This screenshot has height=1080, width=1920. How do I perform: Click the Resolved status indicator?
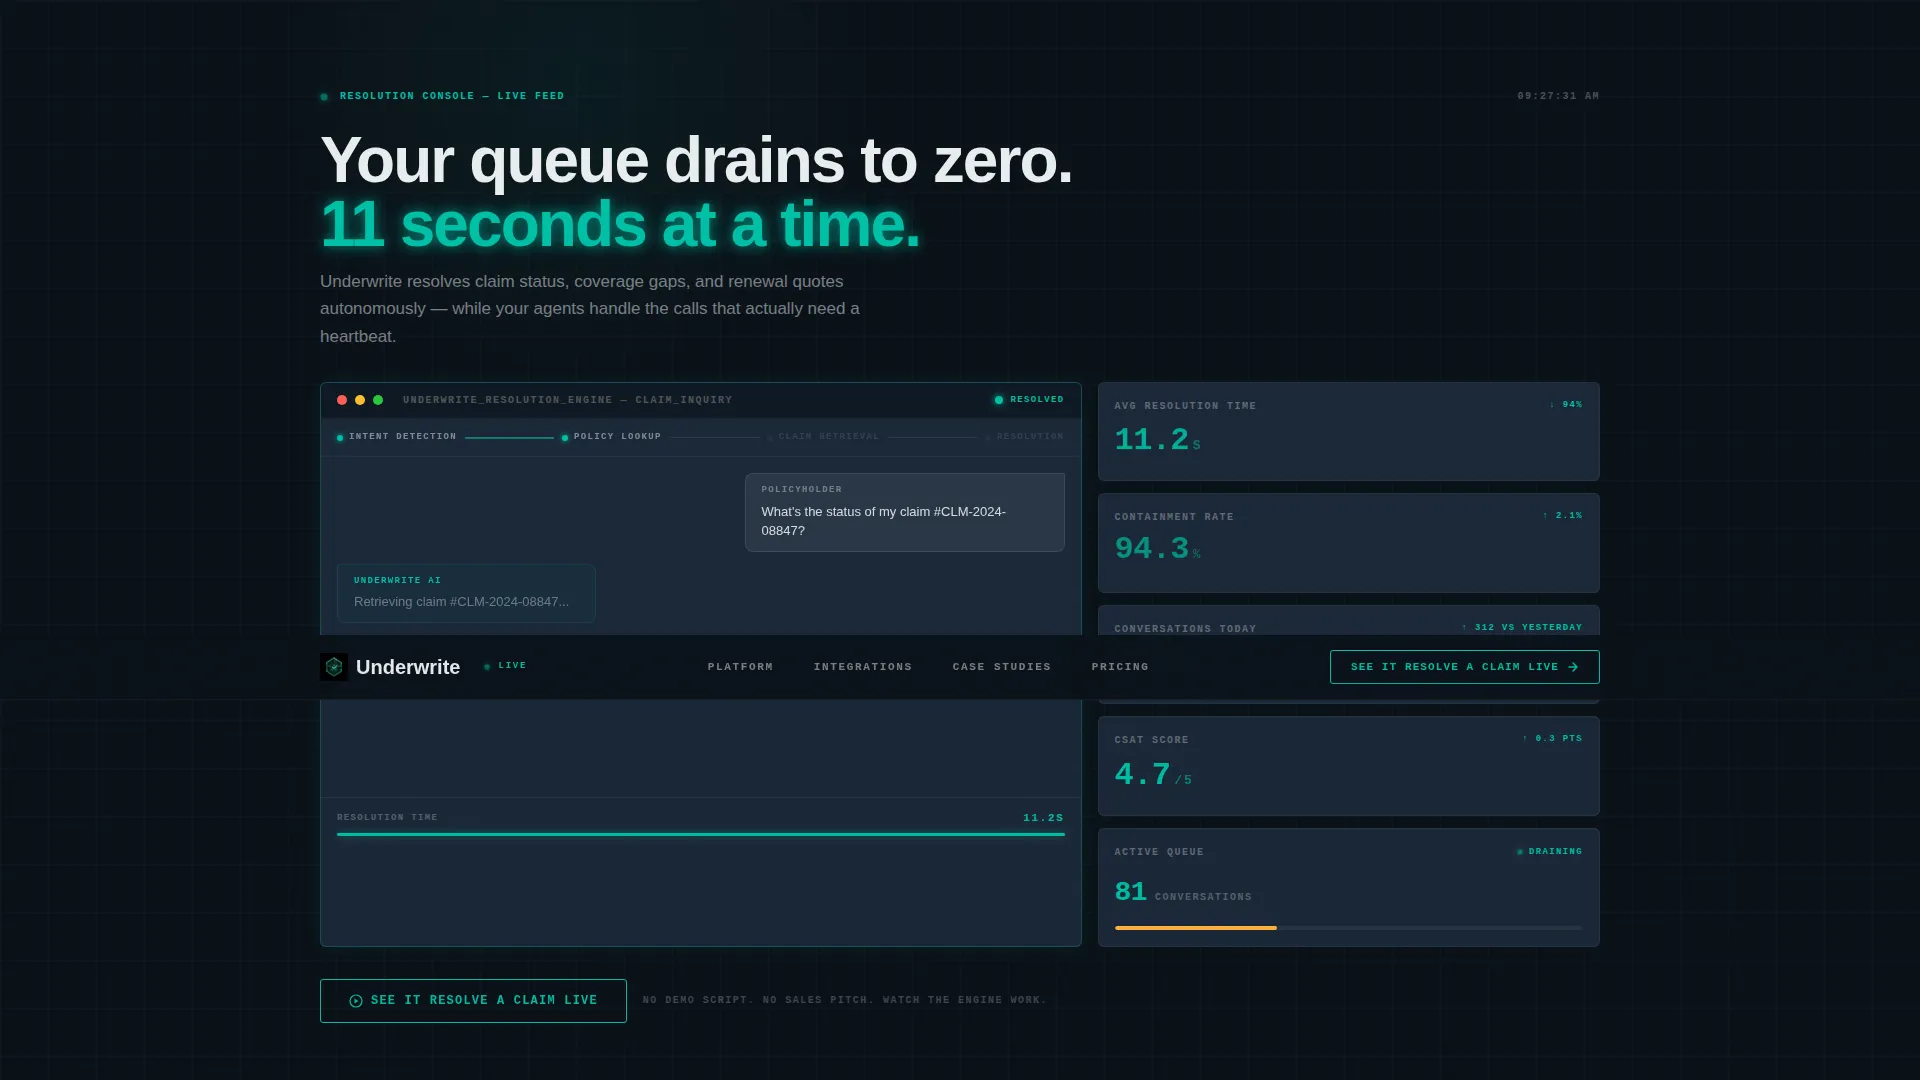coord(1029,400)
